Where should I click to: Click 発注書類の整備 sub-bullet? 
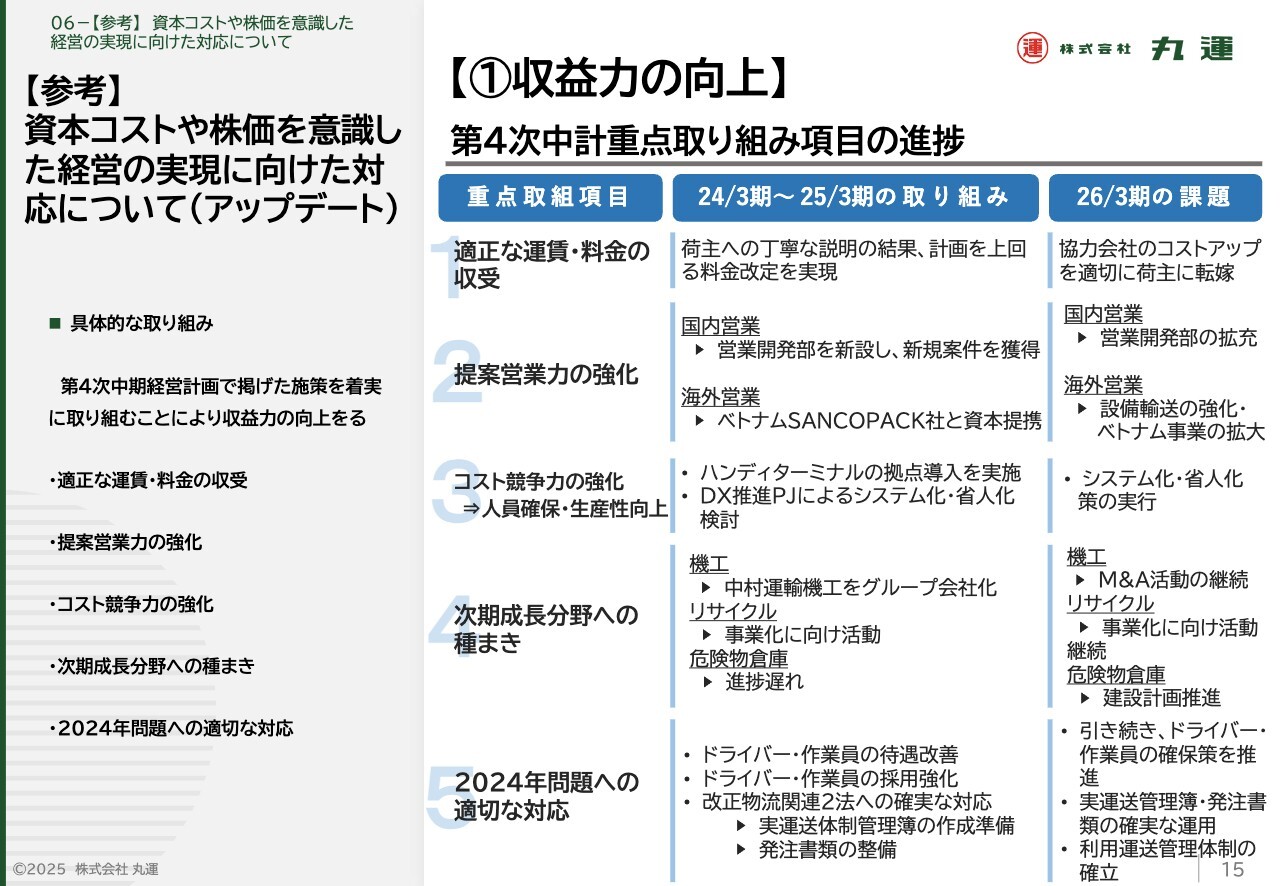click(827, 850)
